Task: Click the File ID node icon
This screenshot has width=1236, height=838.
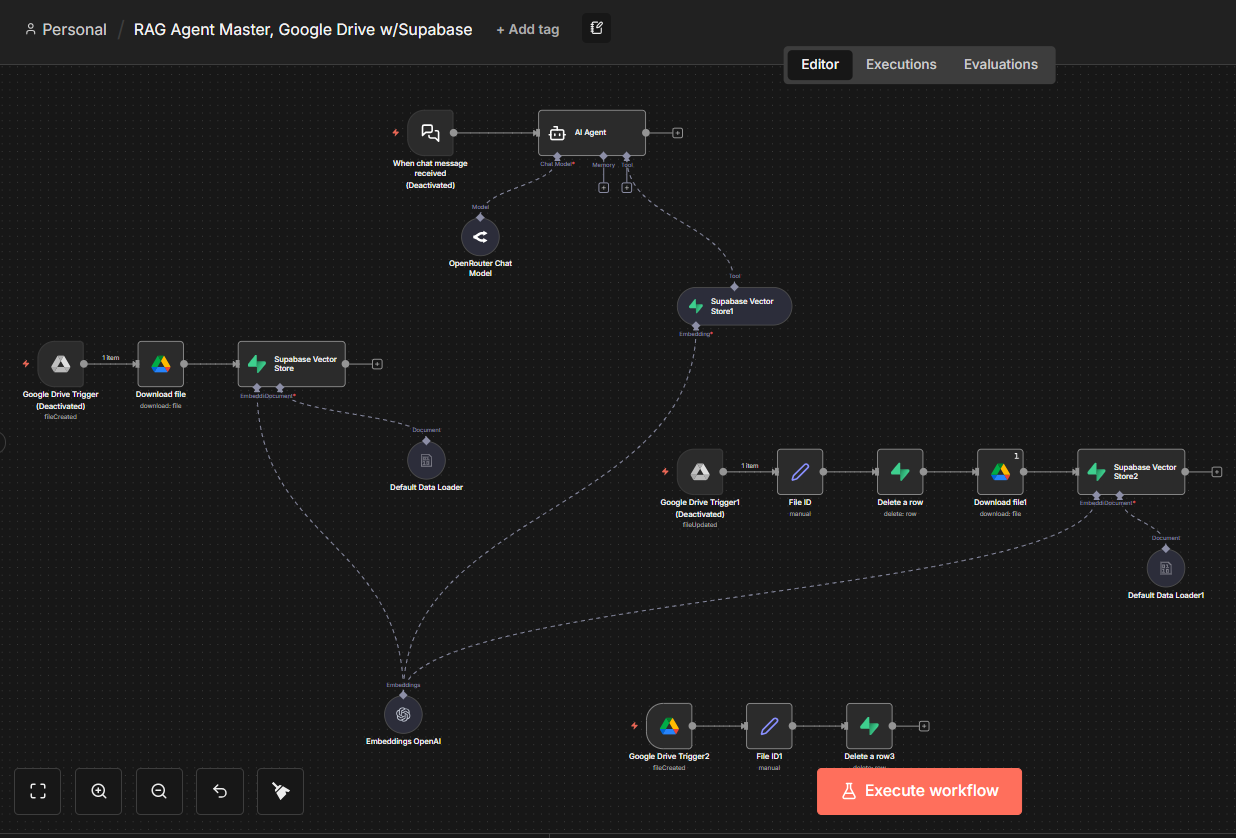Action: pos(799,471)
